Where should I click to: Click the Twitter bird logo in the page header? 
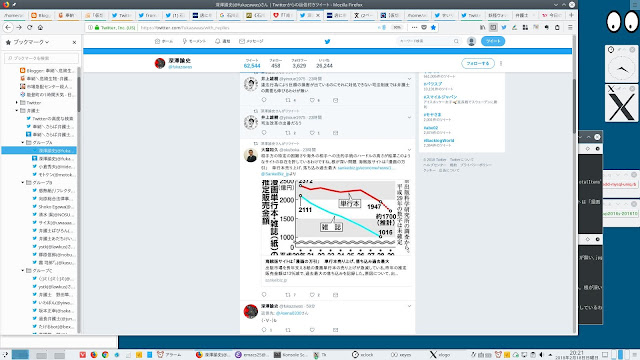327,41
